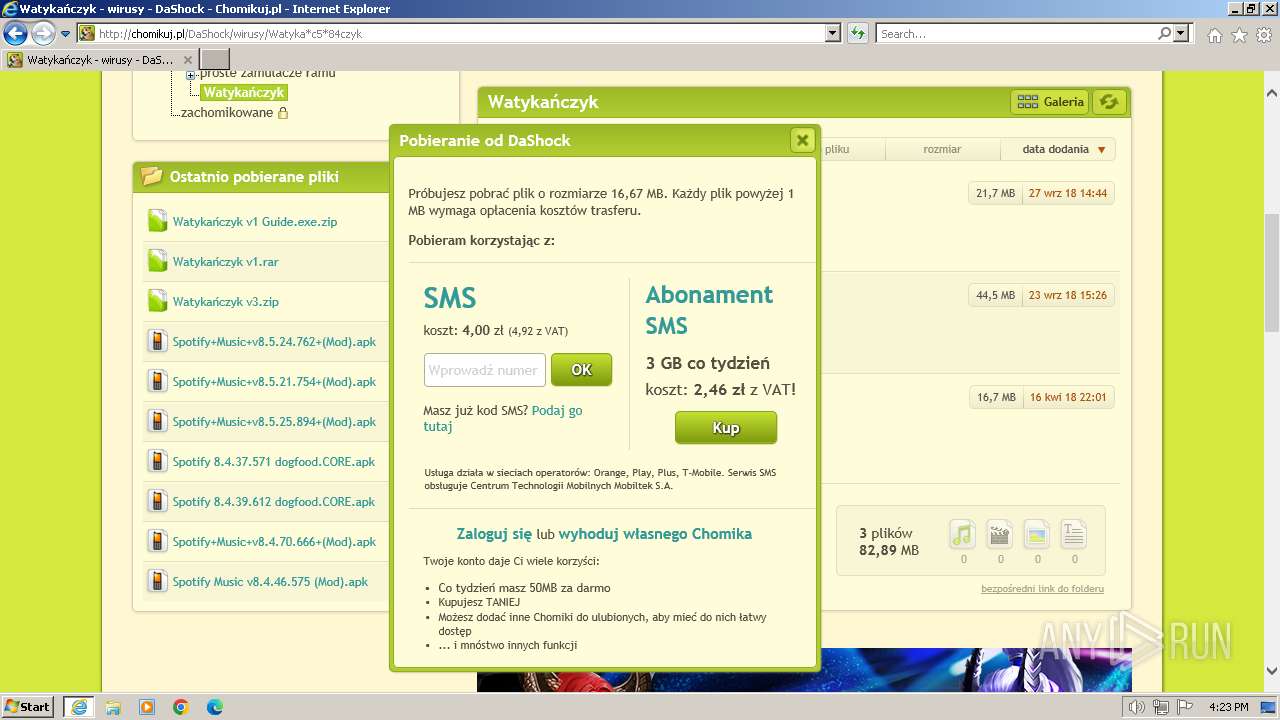1280x720 pixels.
Task: Go back with the browser Back button
Action: point(15,33)
